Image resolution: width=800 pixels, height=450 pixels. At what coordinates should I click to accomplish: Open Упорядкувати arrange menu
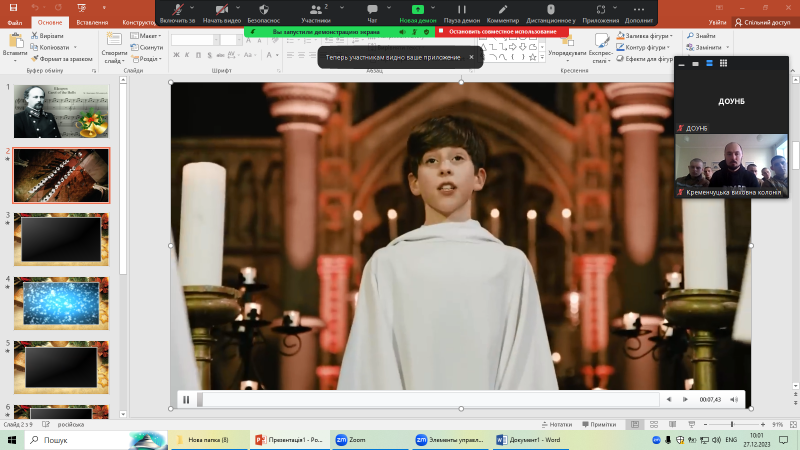point(567,47)
